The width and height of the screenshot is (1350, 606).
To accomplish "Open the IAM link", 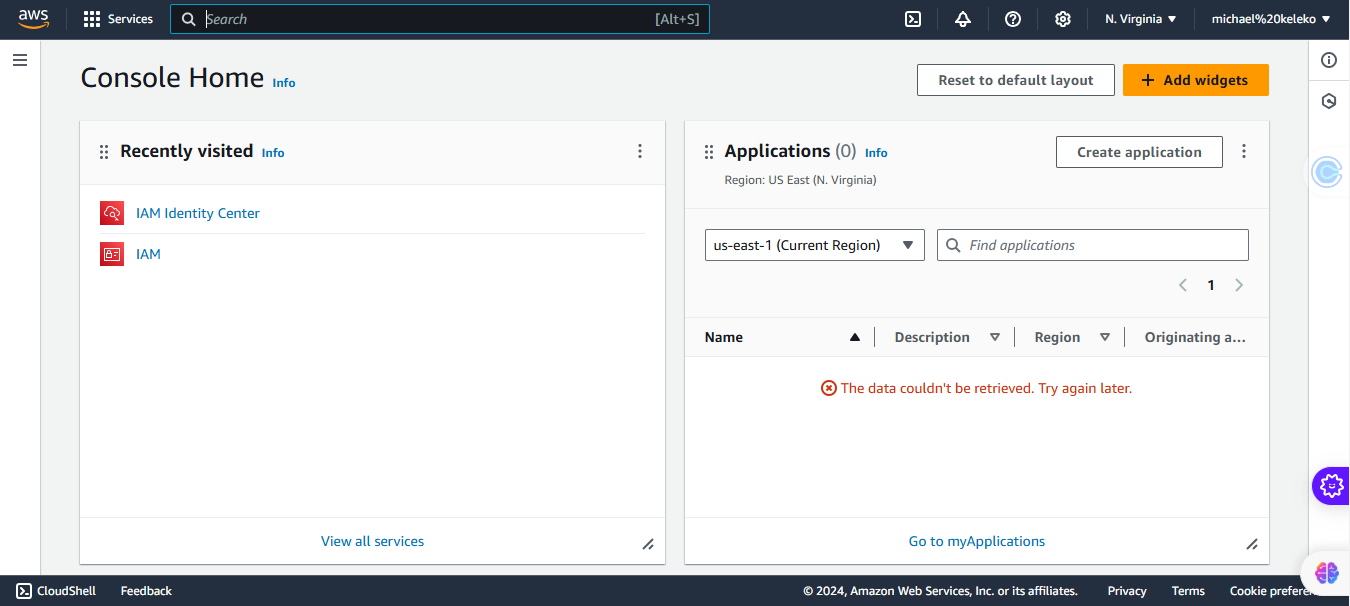I will coord(148,254).
